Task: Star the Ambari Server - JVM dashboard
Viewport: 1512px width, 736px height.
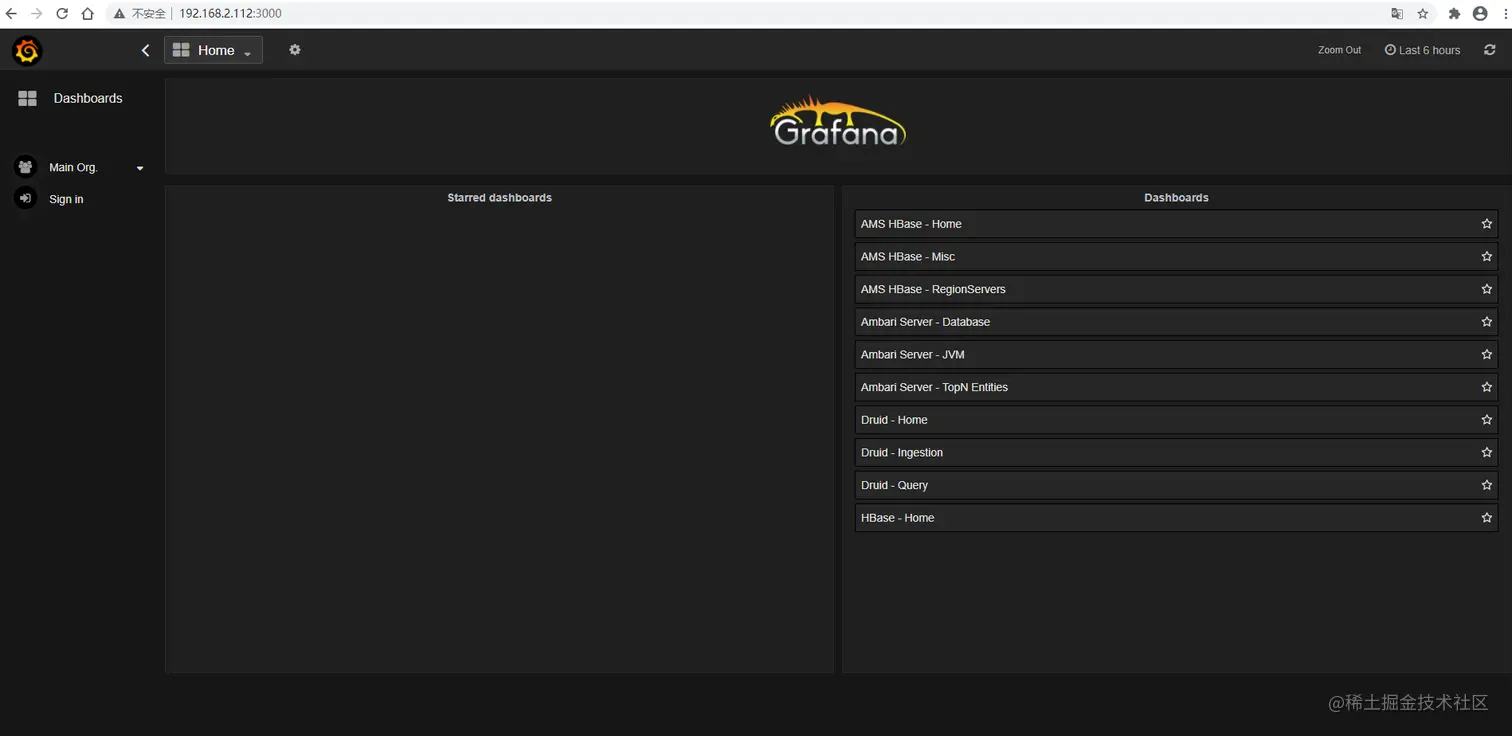Action: [1487, 355]
